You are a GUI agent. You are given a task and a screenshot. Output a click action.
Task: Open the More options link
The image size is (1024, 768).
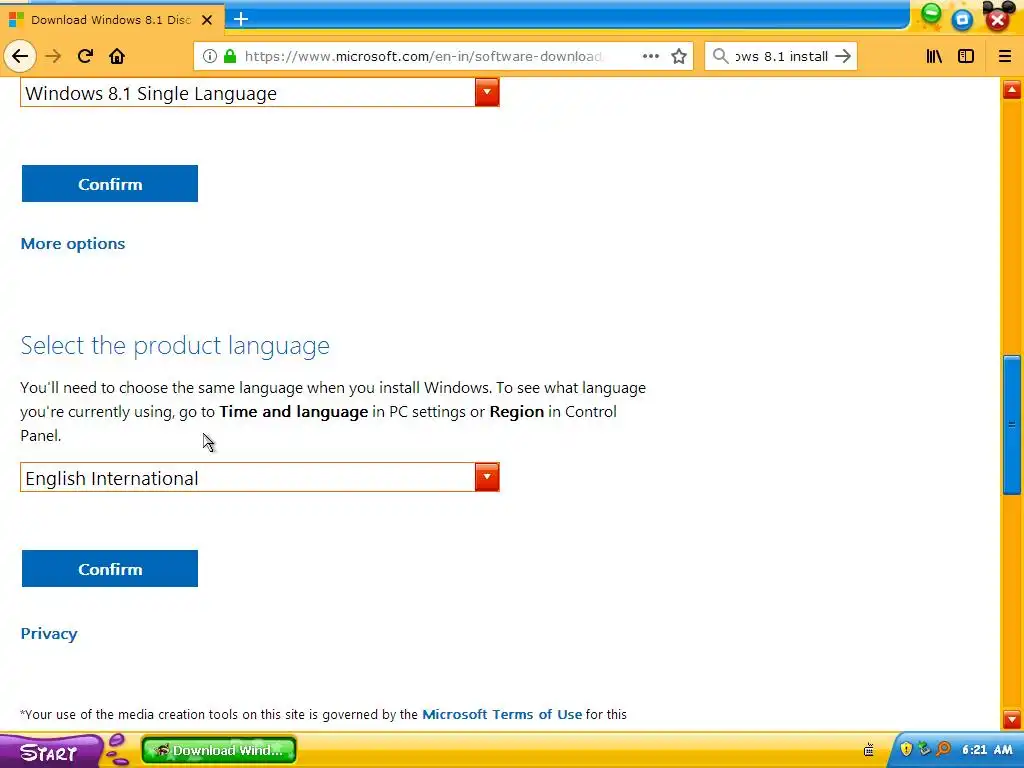[72, 244]
